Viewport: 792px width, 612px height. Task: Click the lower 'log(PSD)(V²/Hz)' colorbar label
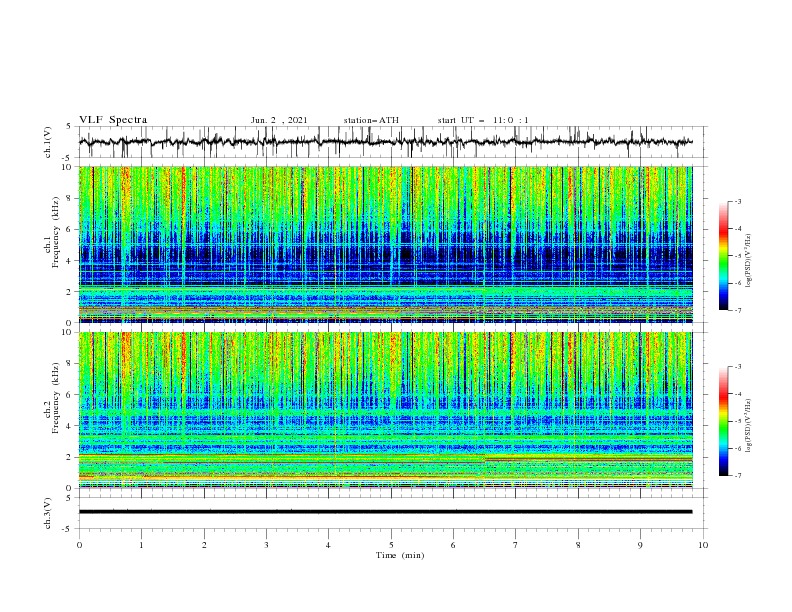coord(750,425)
